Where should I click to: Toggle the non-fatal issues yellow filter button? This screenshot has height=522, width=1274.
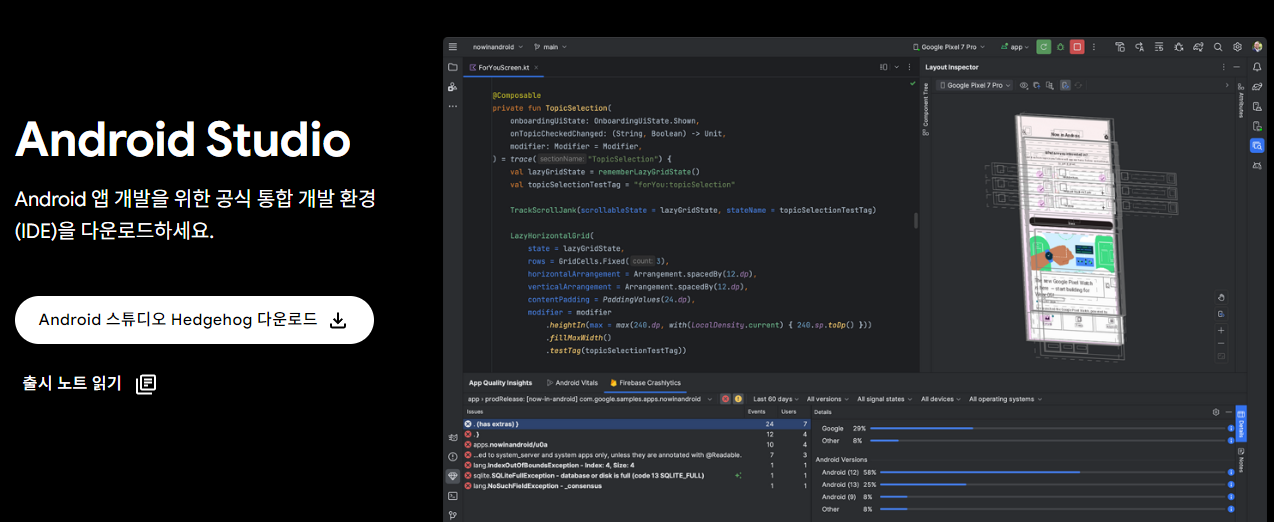[x=738, y=399]
